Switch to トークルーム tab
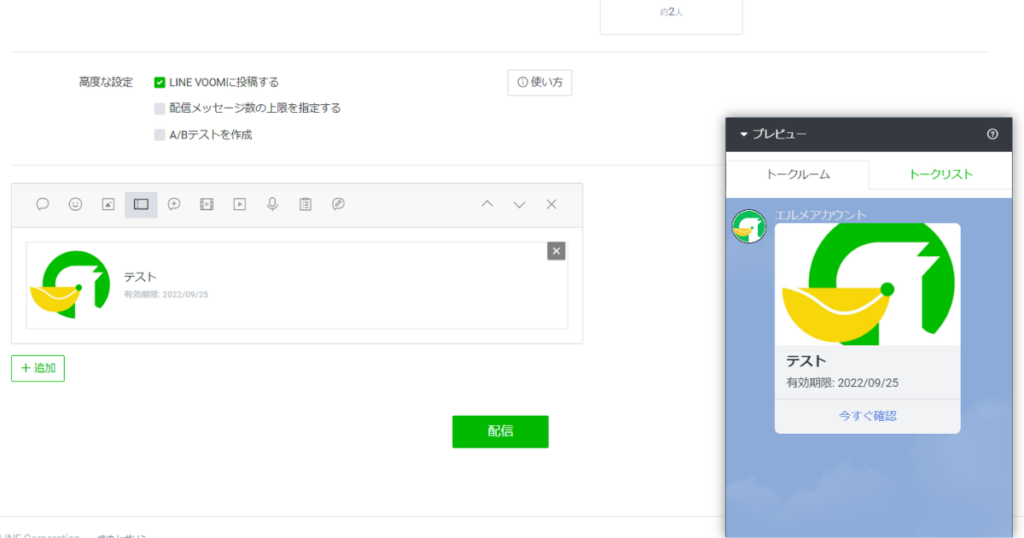 [x=797, y=174]
